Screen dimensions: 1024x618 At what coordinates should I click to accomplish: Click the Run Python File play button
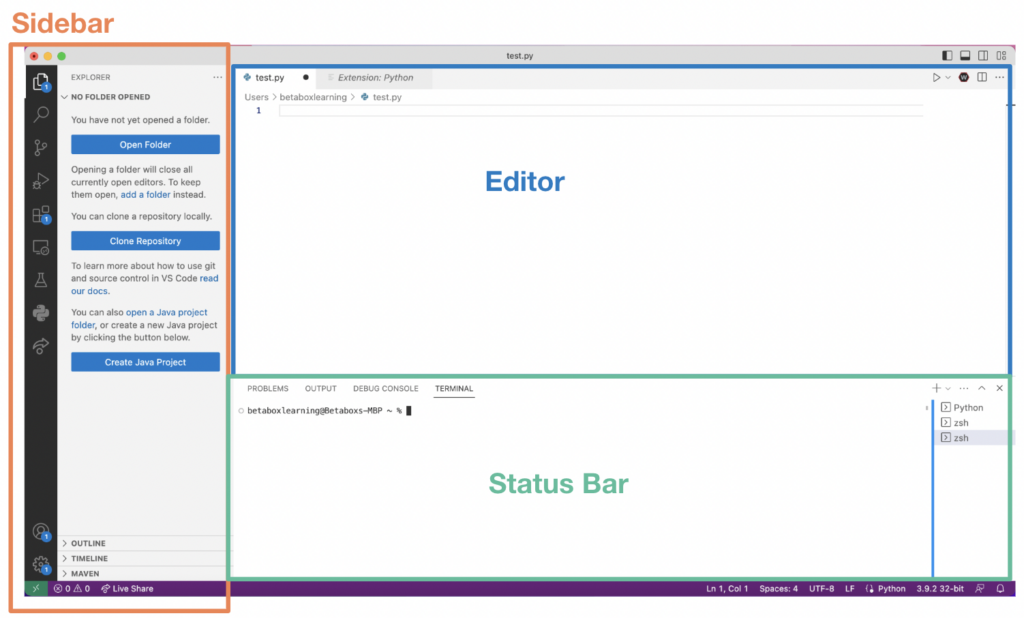pyautogui.click(x=937, y=76)
